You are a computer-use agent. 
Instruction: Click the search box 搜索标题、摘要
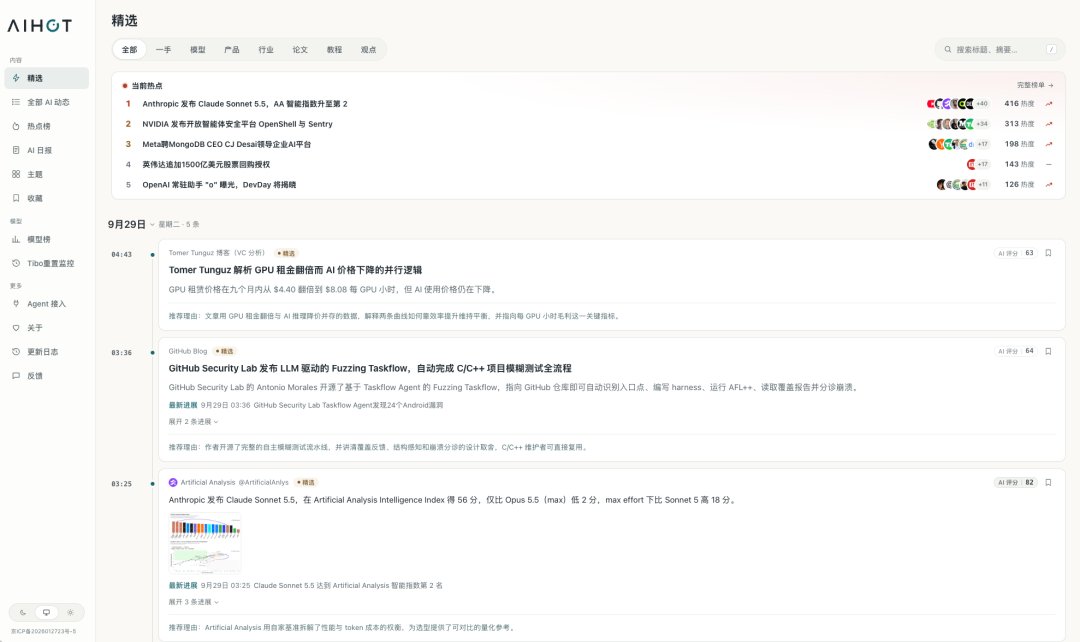(999, 50)
